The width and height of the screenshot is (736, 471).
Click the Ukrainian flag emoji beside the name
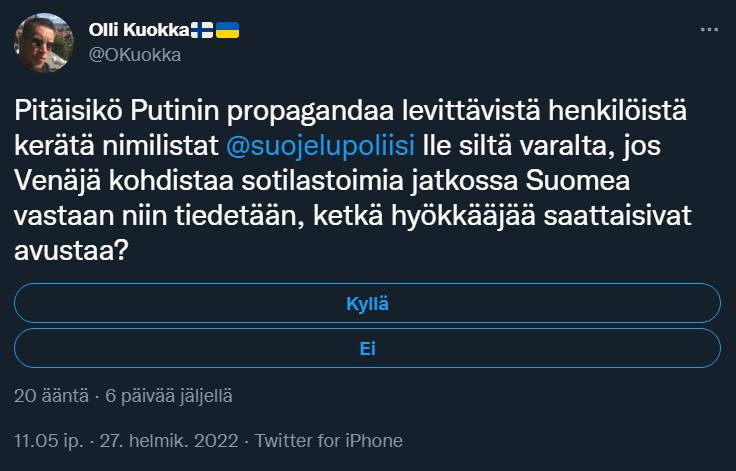228,31
